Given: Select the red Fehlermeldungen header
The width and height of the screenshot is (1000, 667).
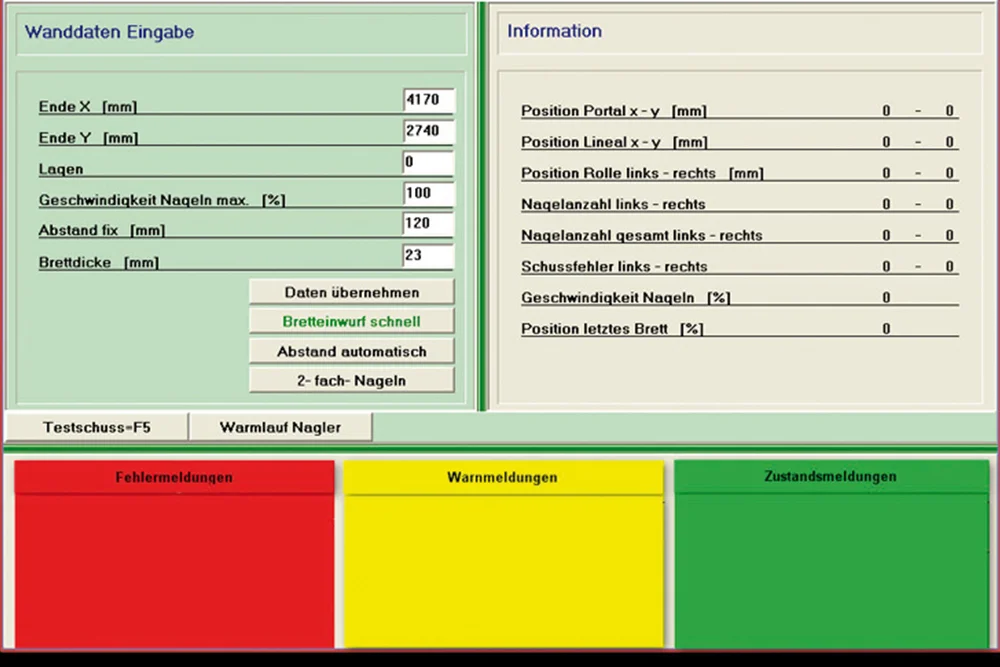Looking at the screenshot, I should pos(174,478).
